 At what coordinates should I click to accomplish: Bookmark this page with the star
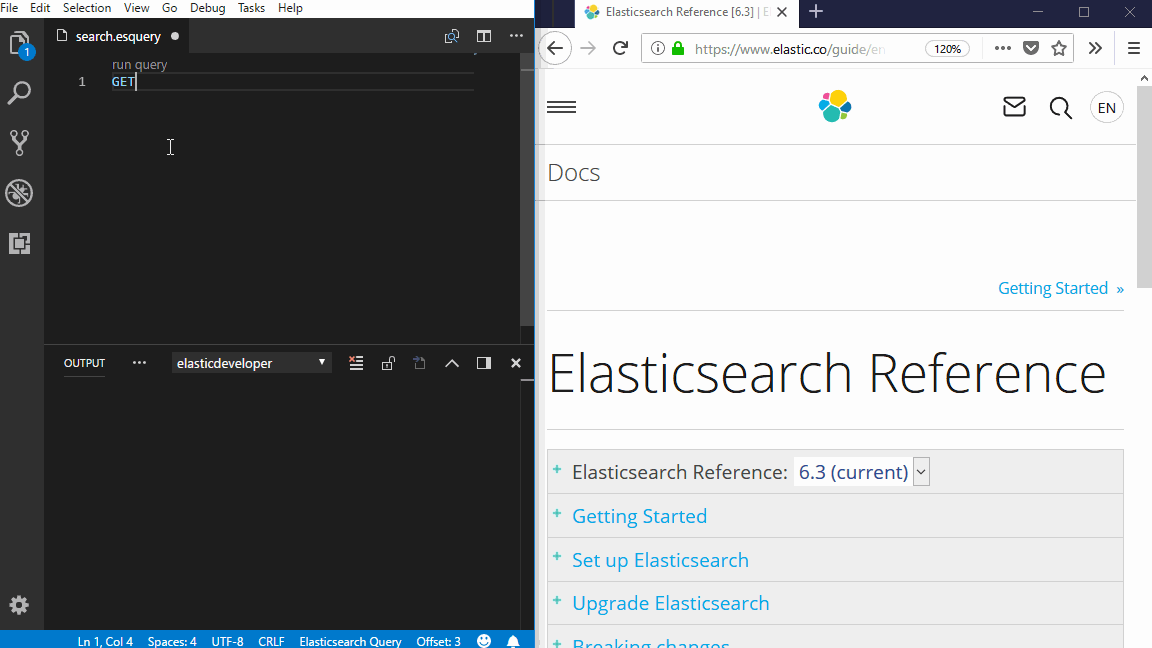coord(1059,48)
